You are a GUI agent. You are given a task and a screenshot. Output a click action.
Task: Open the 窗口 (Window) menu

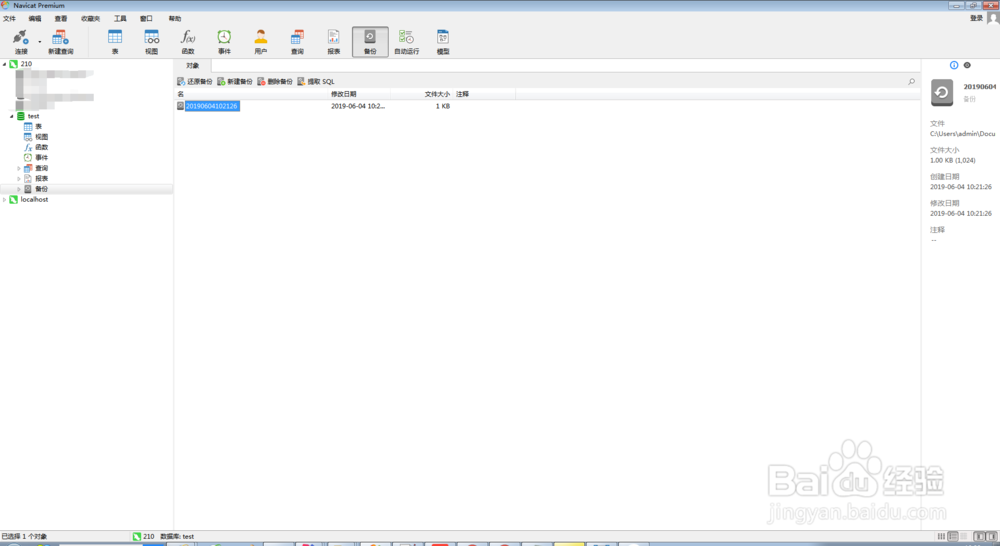click(x=146, y=18)
